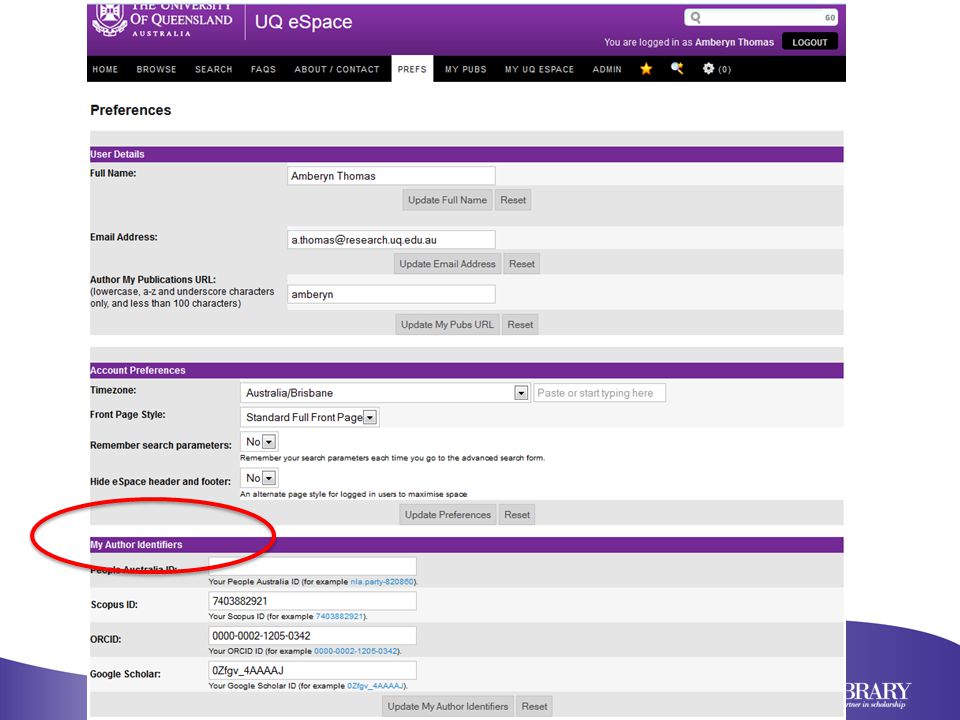Click the Update My Author Identifiers button
960x720 pixels.
point(448,707)
